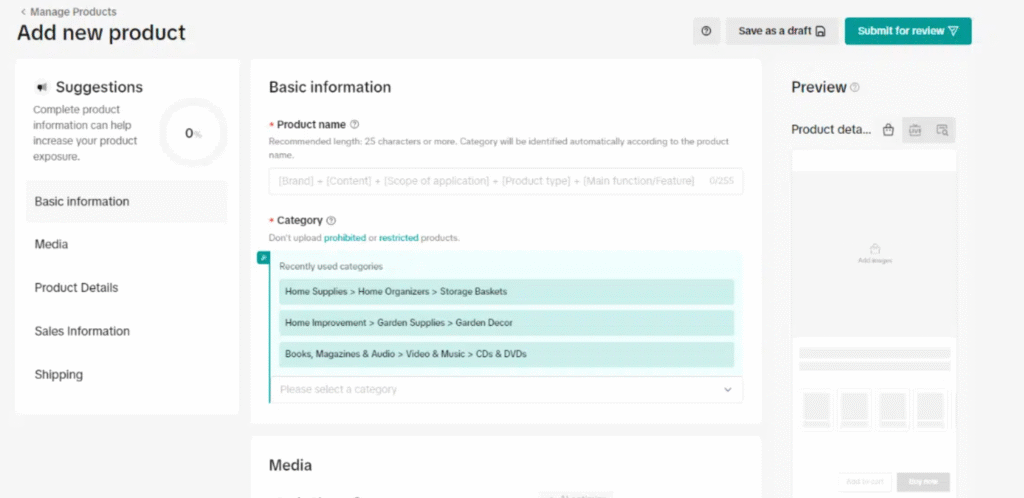
Task: Click the Category help icon
Action: [x=331, y=220]
